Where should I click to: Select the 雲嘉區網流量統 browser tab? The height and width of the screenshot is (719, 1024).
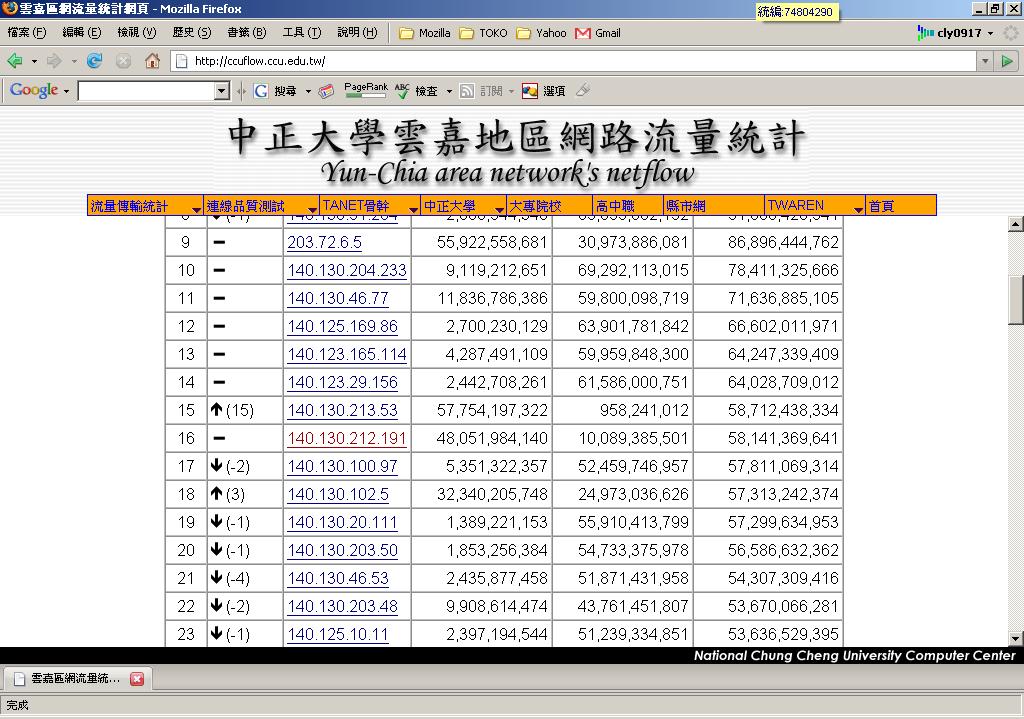tap(76, 679)
